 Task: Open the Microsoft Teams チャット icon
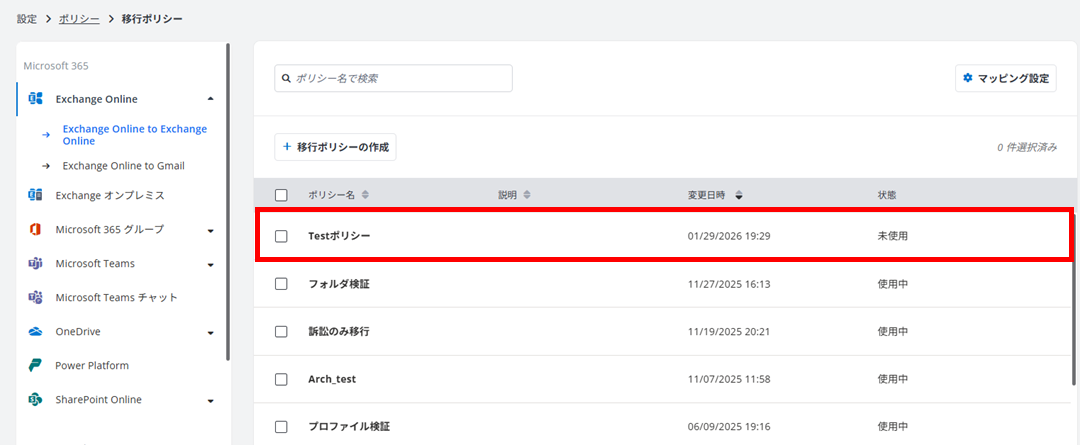(35, 298)
